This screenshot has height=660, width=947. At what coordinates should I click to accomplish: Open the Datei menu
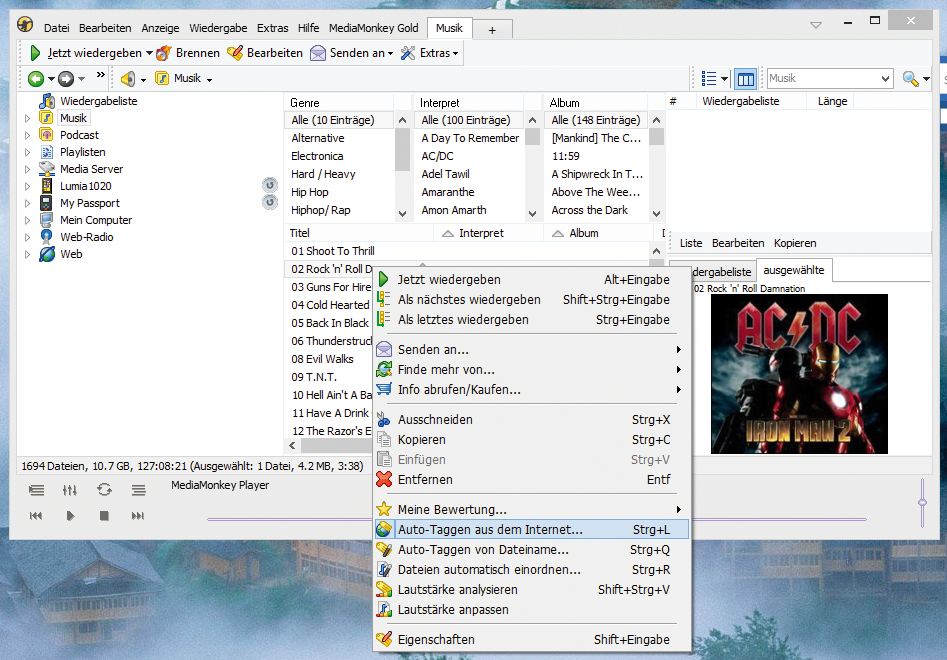point(56,28)
